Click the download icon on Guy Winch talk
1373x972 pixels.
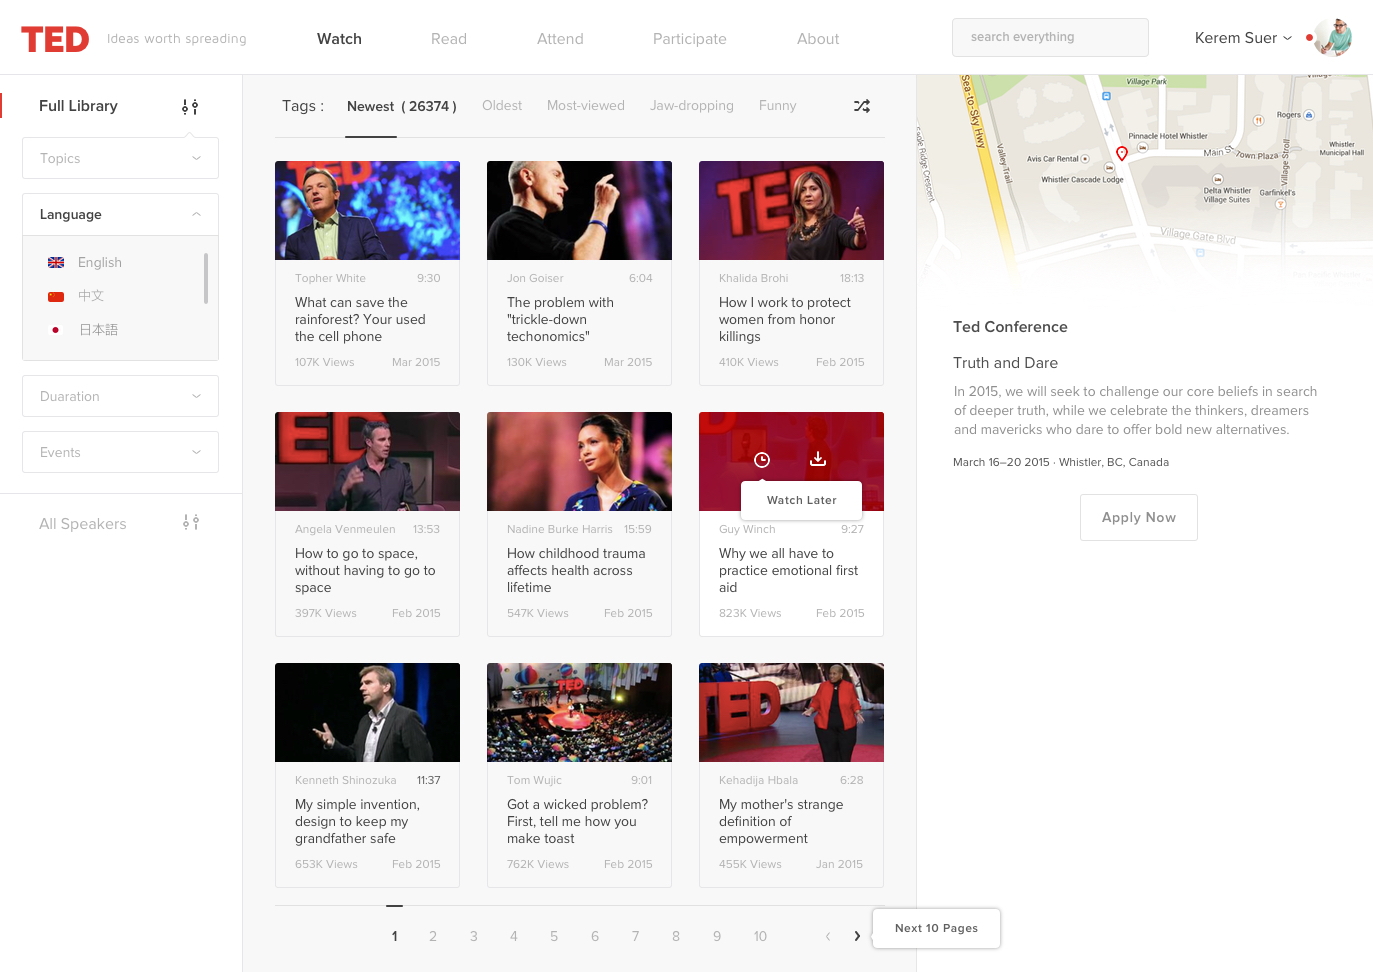[x=818, y=458]
